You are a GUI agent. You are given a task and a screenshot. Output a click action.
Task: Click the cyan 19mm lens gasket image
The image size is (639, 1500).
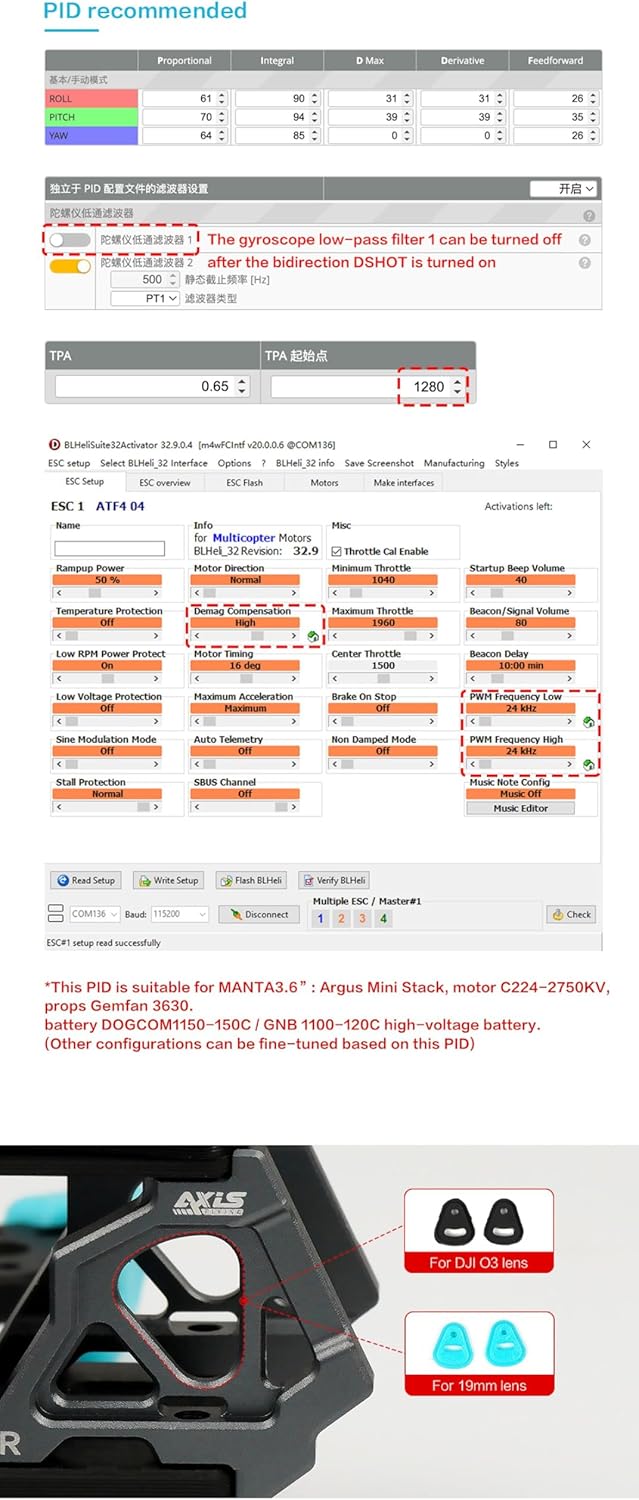[479, 1344]
